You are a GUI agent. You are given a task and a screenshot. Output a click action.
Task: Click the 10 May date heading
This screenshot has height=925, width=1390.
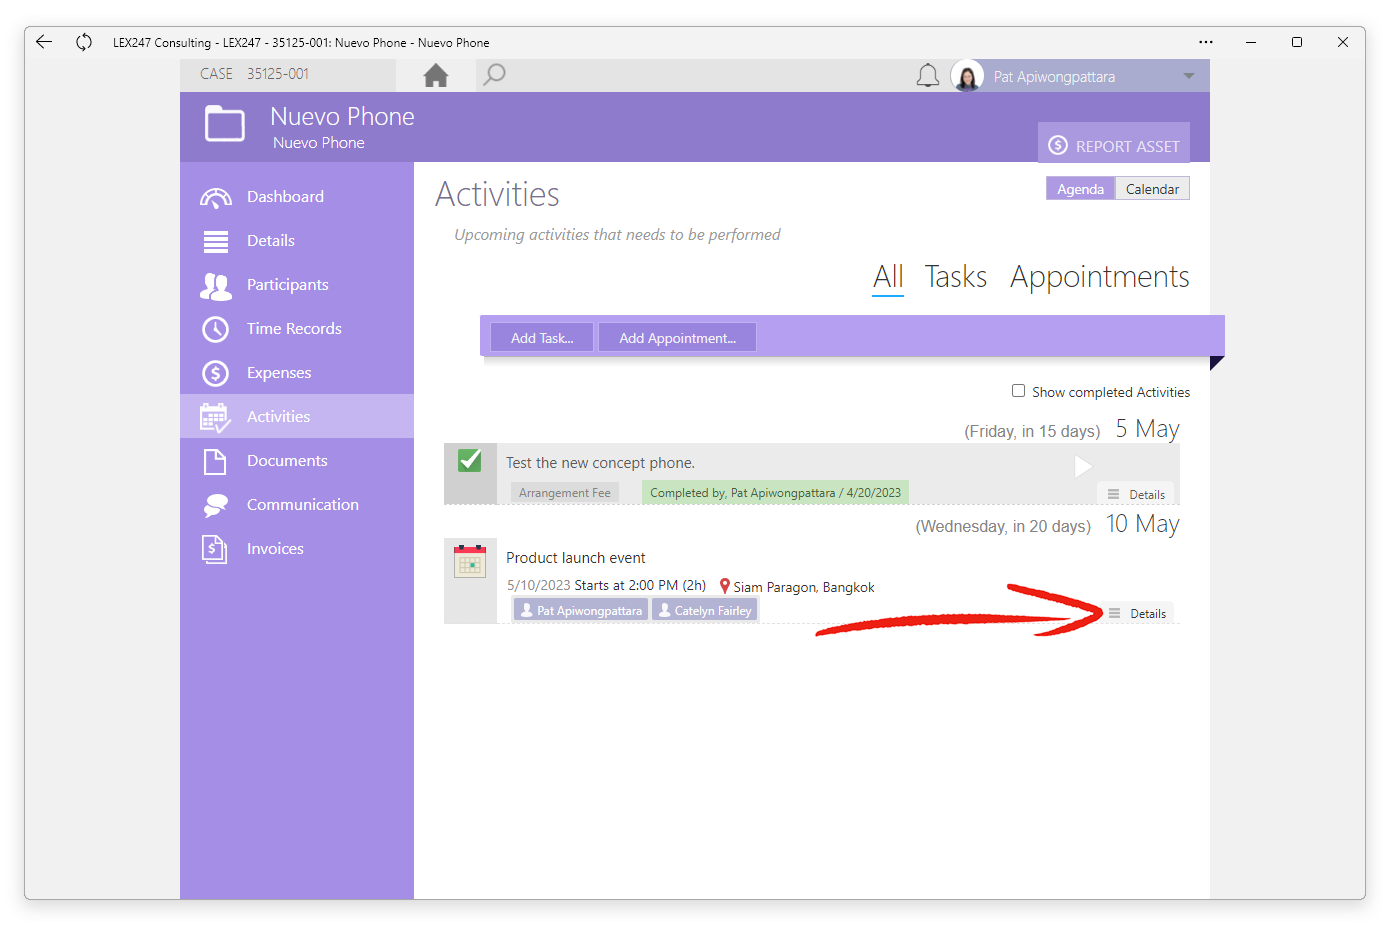click(1142, 524)
